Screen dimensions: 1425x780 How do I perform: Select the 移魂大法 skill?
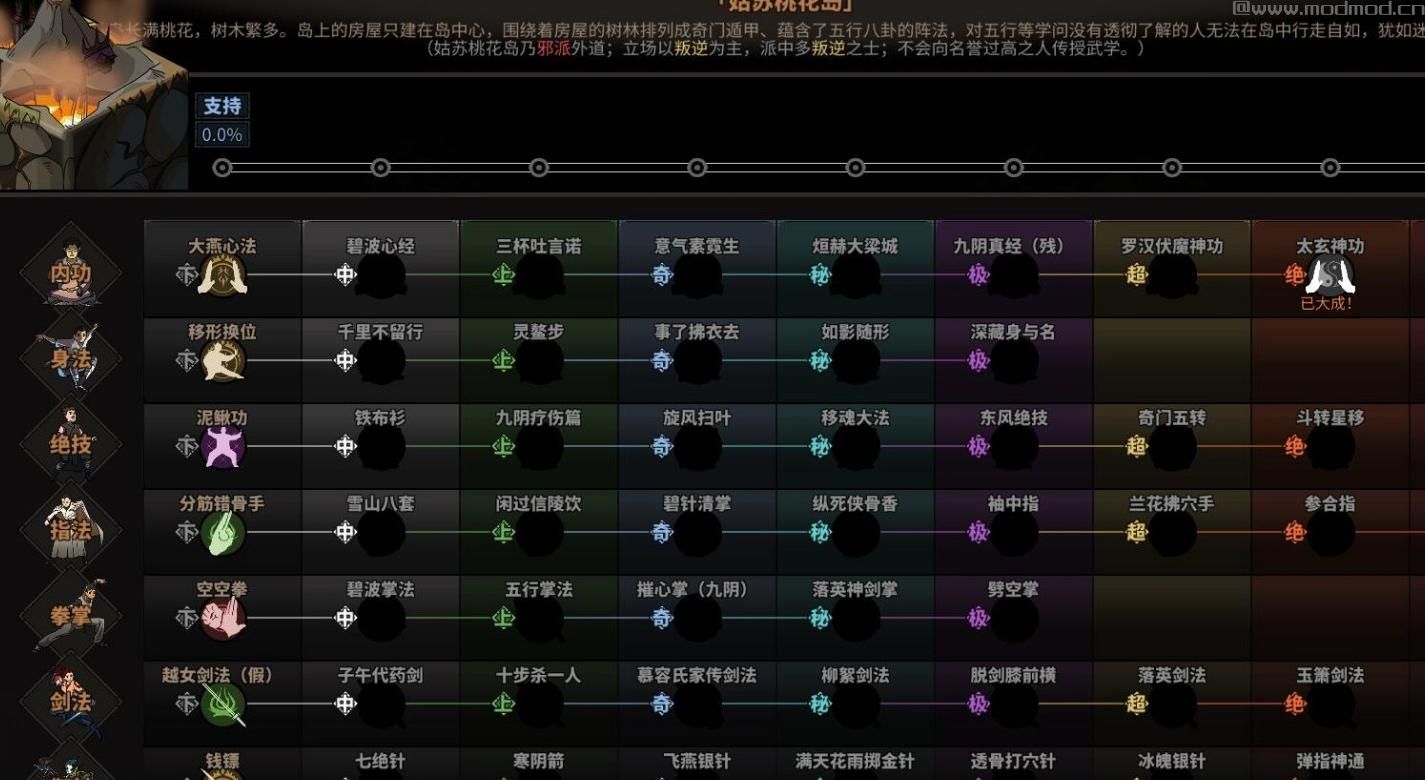855,446
